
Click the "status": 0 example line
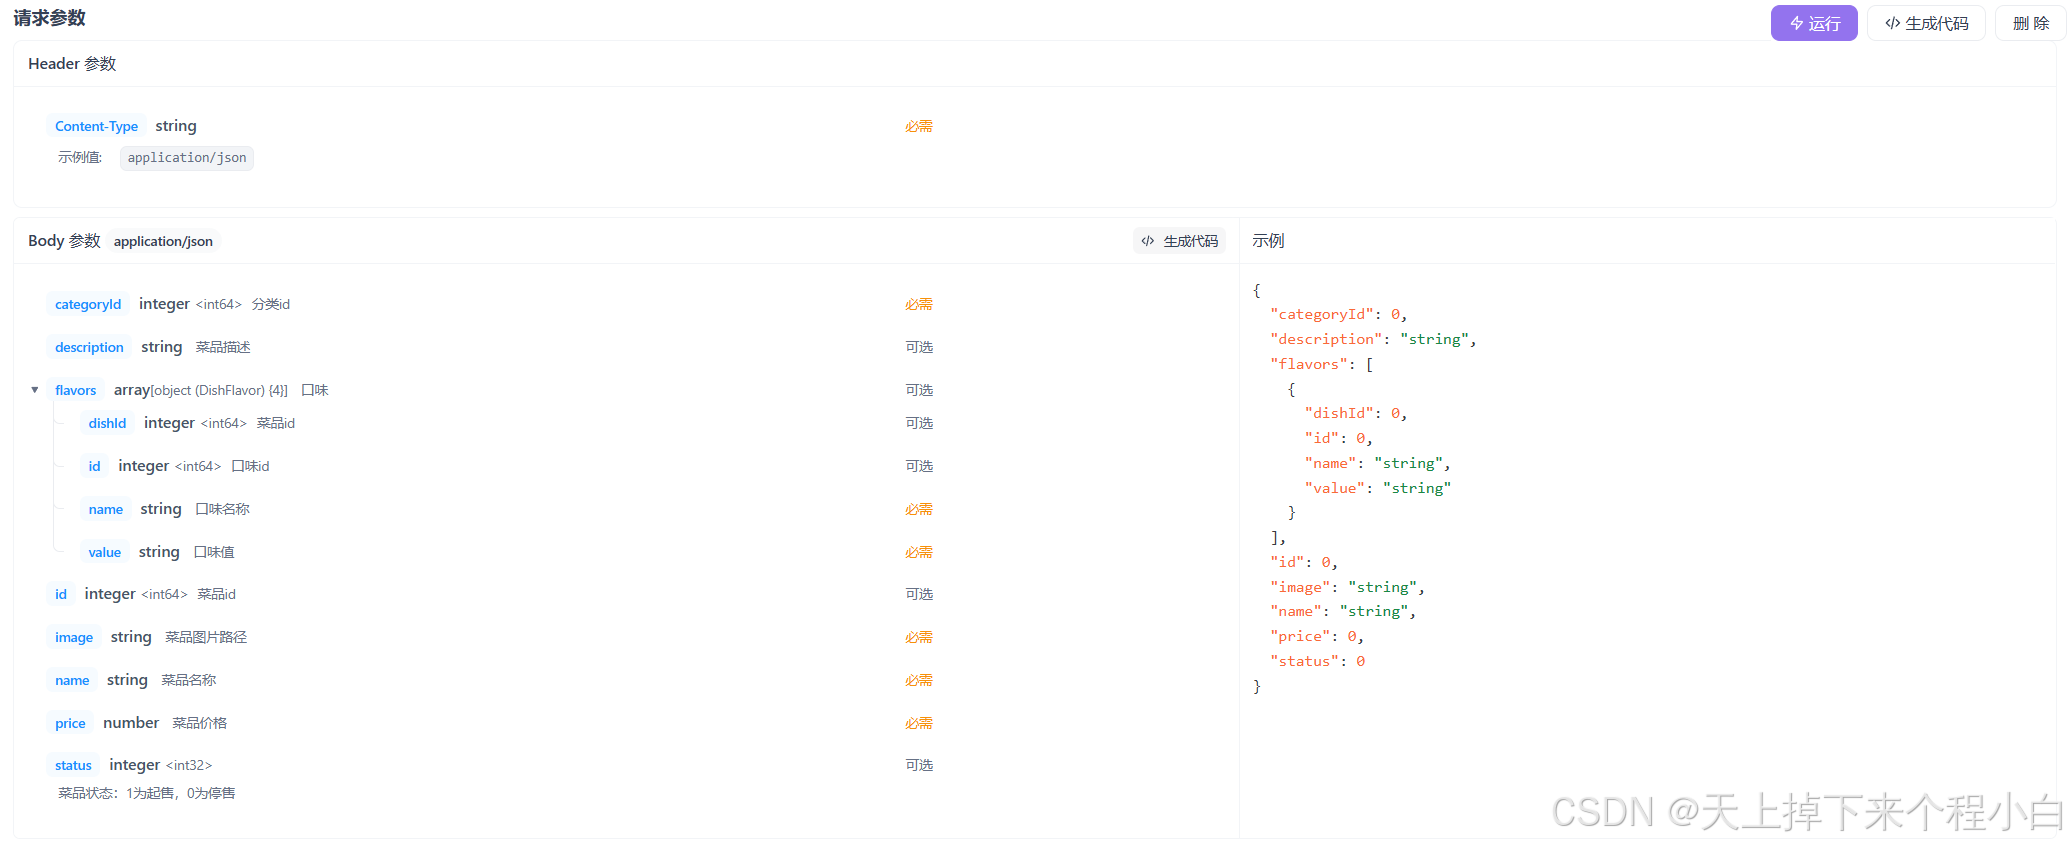[x=1317, y=661]
